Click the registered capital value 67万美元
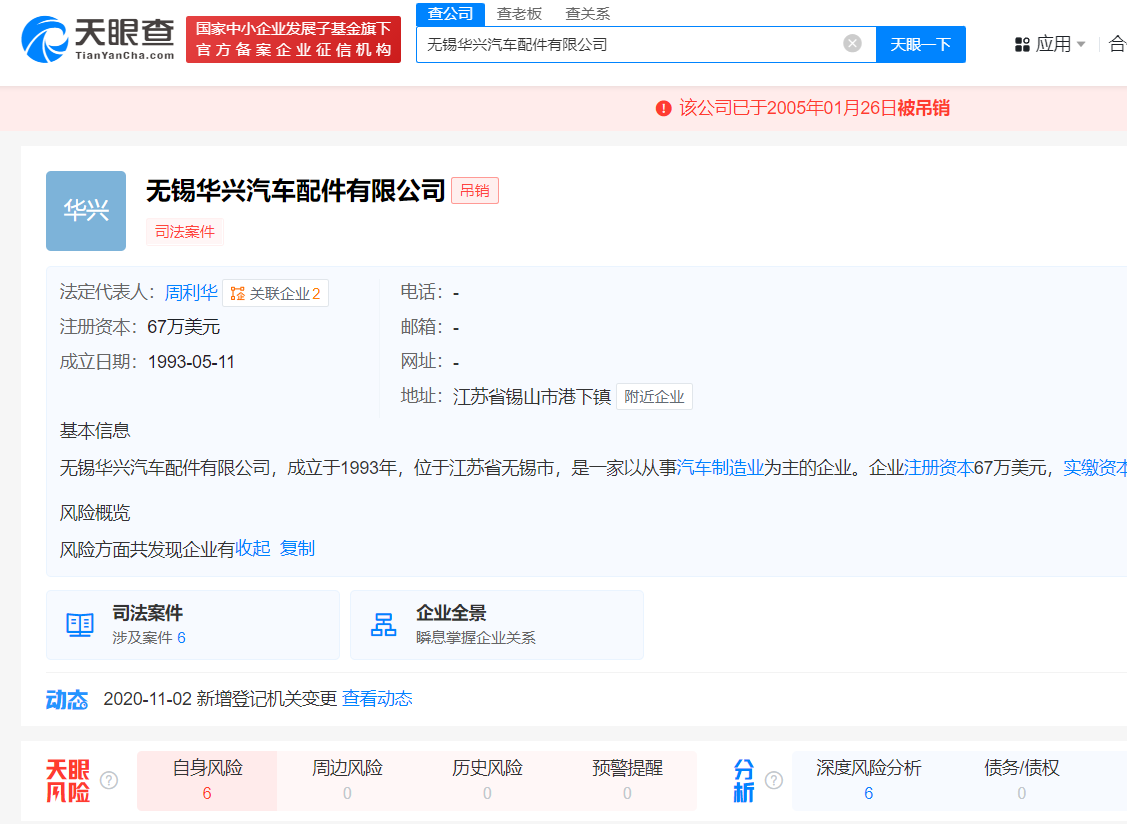The width and height of the screenshot is (1127, 824). (x=183, y=327)
